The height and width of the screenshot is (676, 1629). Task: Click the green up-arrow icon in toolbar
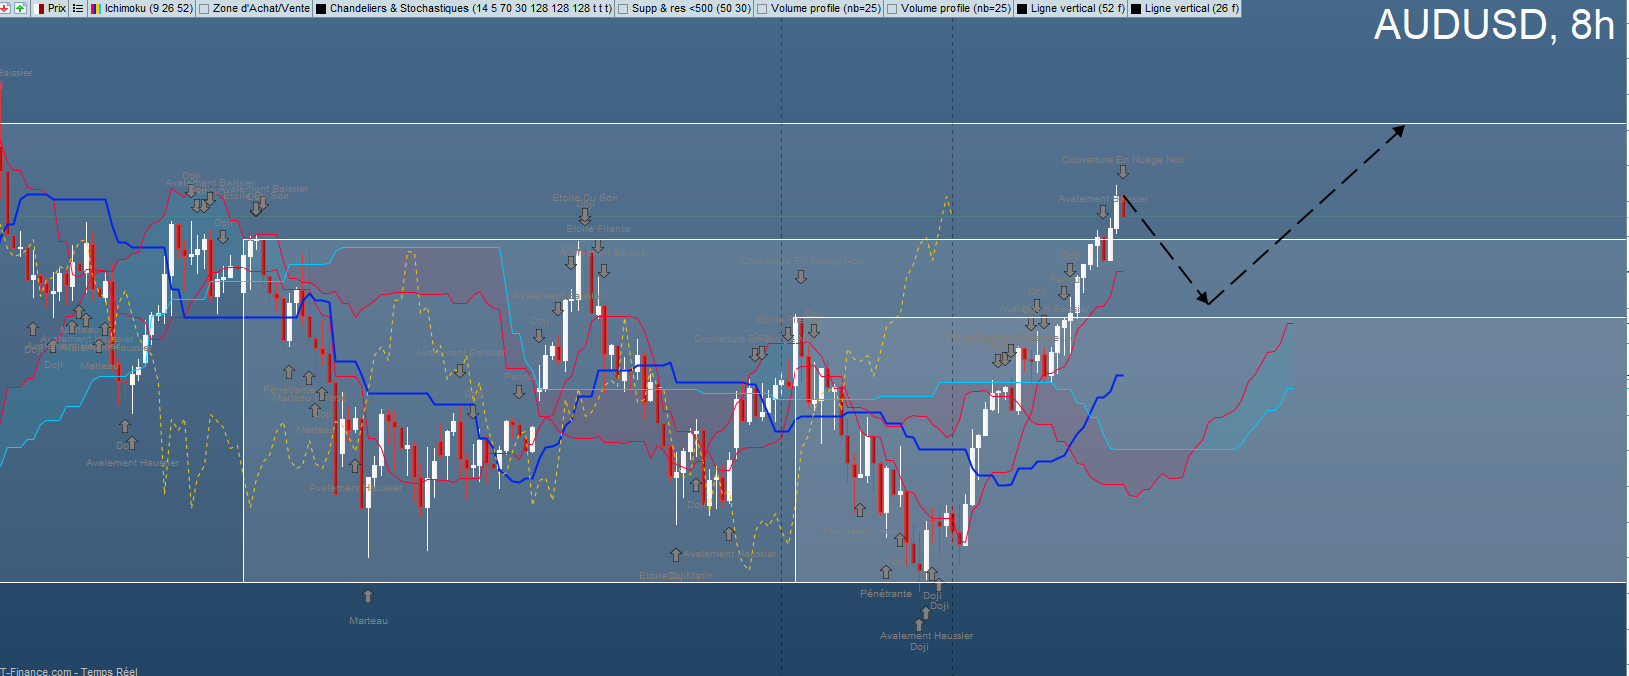(20, 8)
